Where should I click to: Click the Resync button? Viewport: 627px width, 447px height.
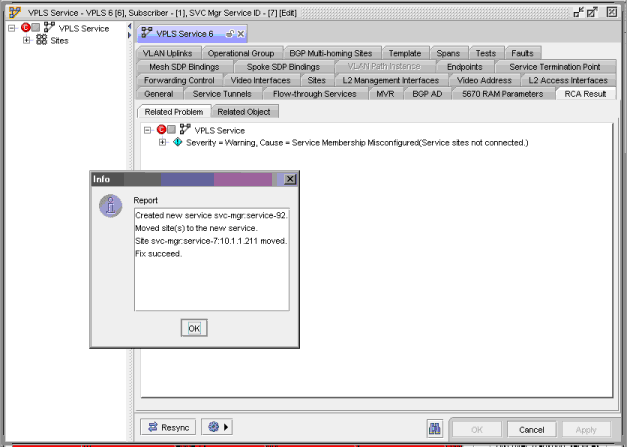167,427
